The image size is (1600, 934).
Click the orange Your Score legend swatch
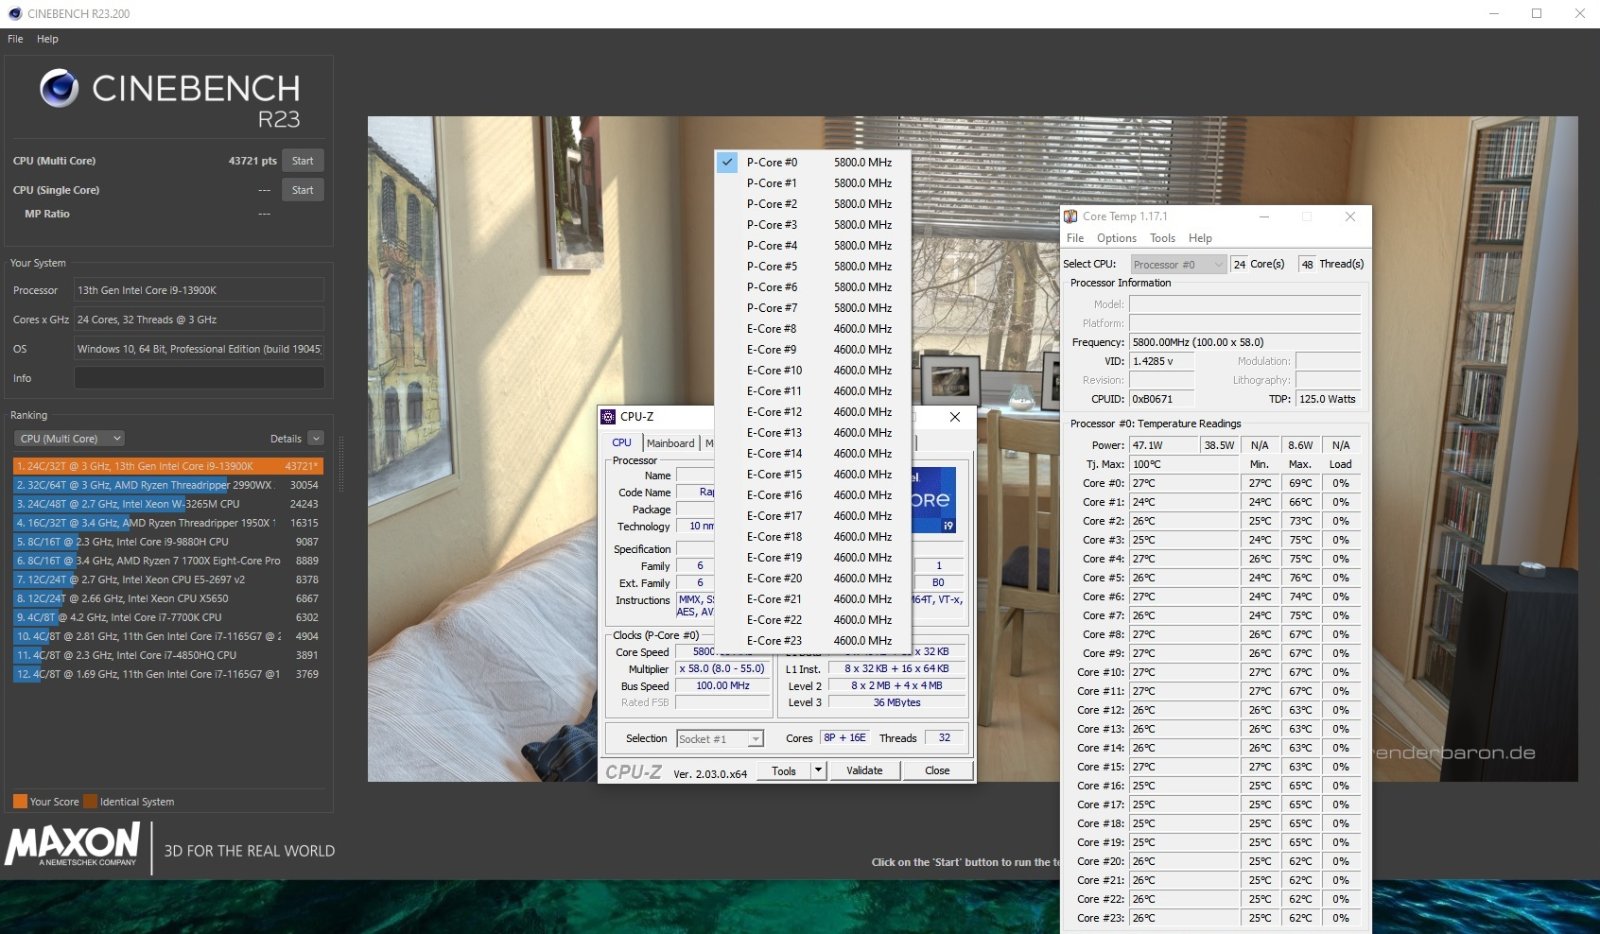[20, 801]
